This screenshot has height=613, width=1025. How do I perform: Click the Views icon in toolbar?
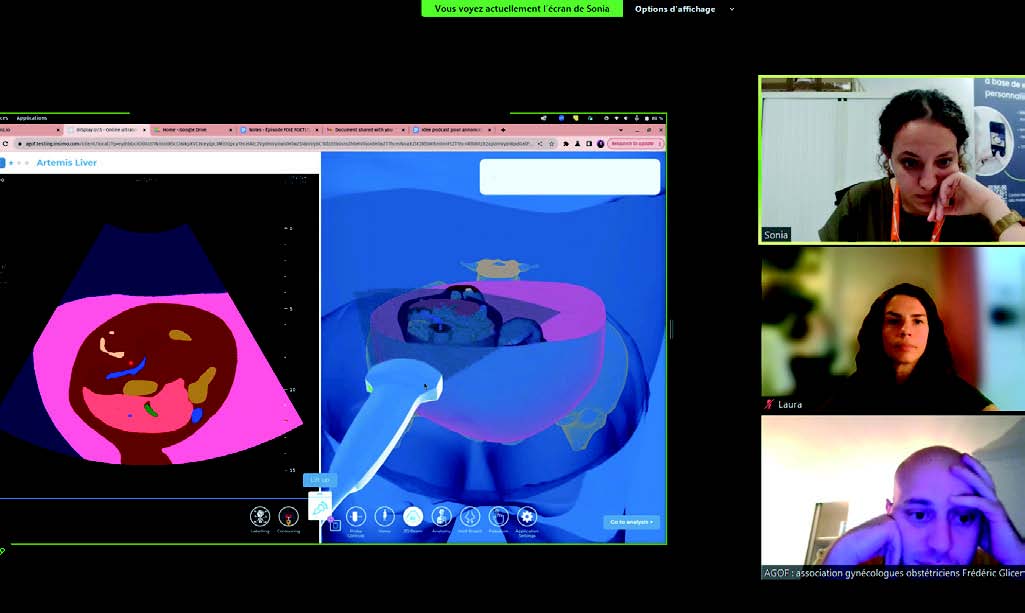384,517
